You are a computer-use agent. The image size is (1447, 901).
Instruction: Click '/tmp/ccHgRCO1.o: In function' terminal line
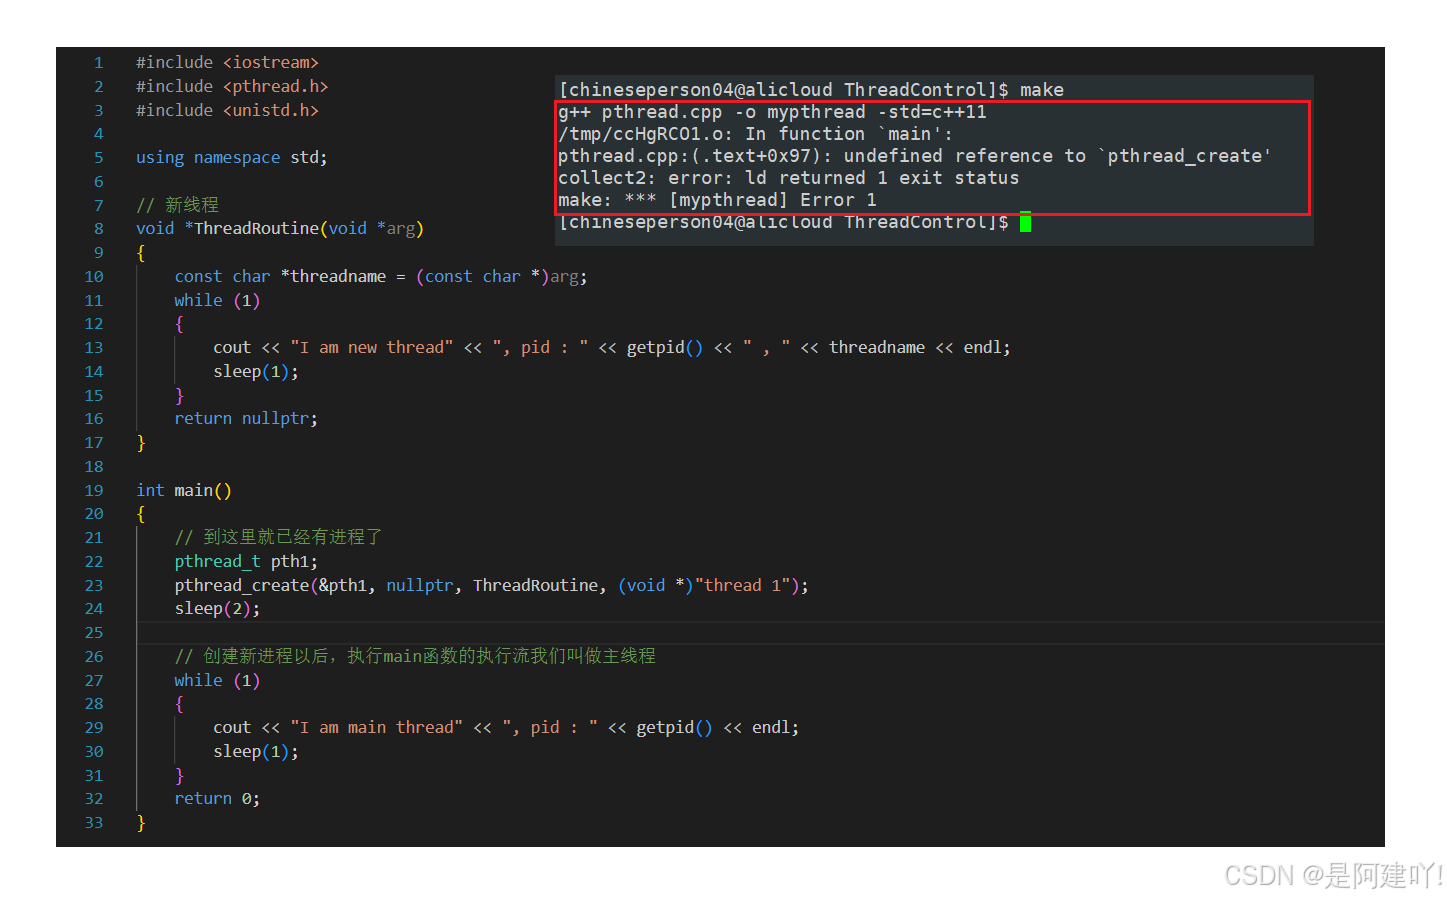(755, 134)
